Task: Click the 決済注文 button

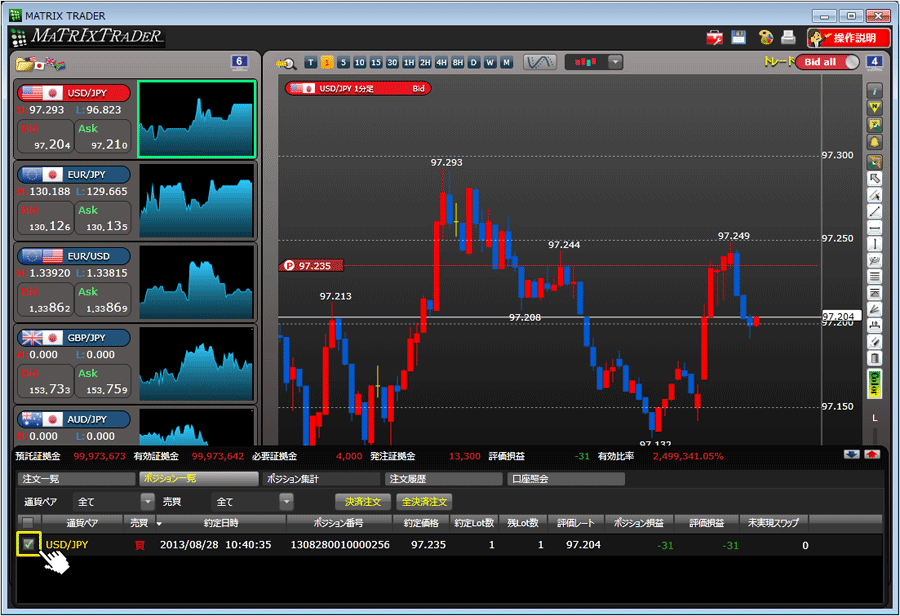Action: point(363,502)
